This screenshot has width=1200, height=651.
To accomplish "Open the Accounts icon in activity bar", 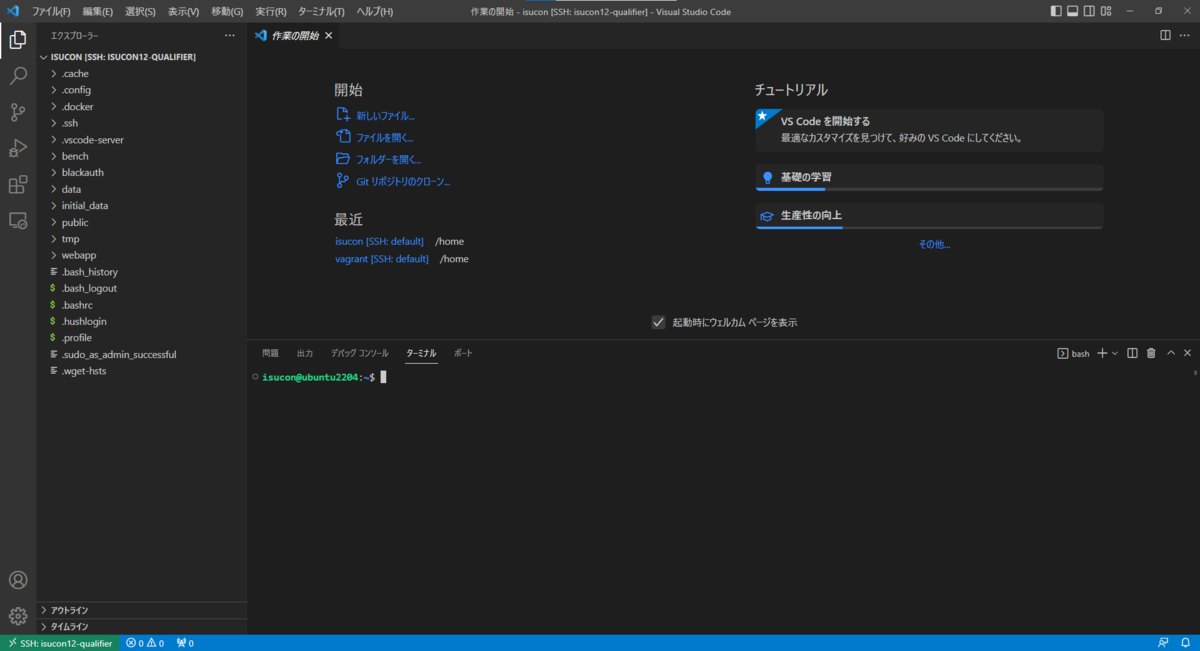I will point(18,580).
